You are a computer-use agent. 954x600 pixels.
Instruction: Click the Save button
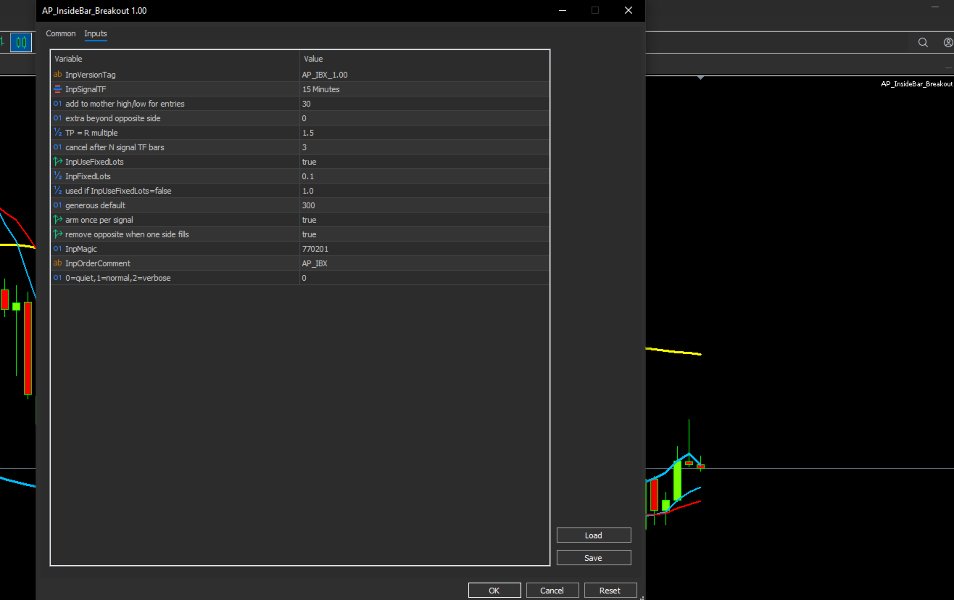[x=594, y=557]
